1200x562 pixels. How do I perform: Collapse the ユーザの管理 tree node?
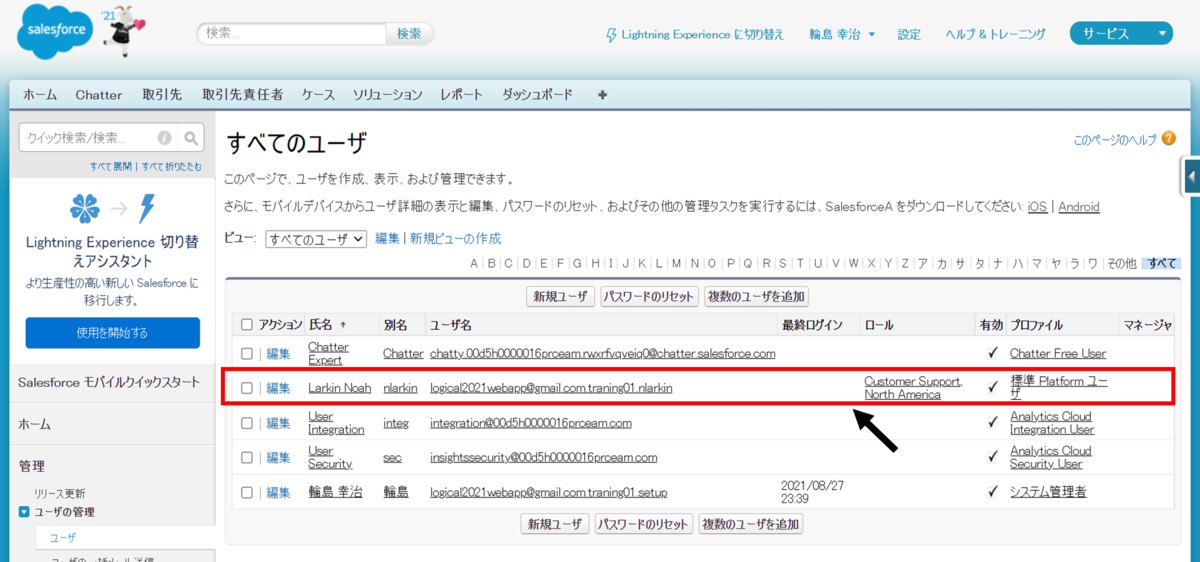click(24, 512)
